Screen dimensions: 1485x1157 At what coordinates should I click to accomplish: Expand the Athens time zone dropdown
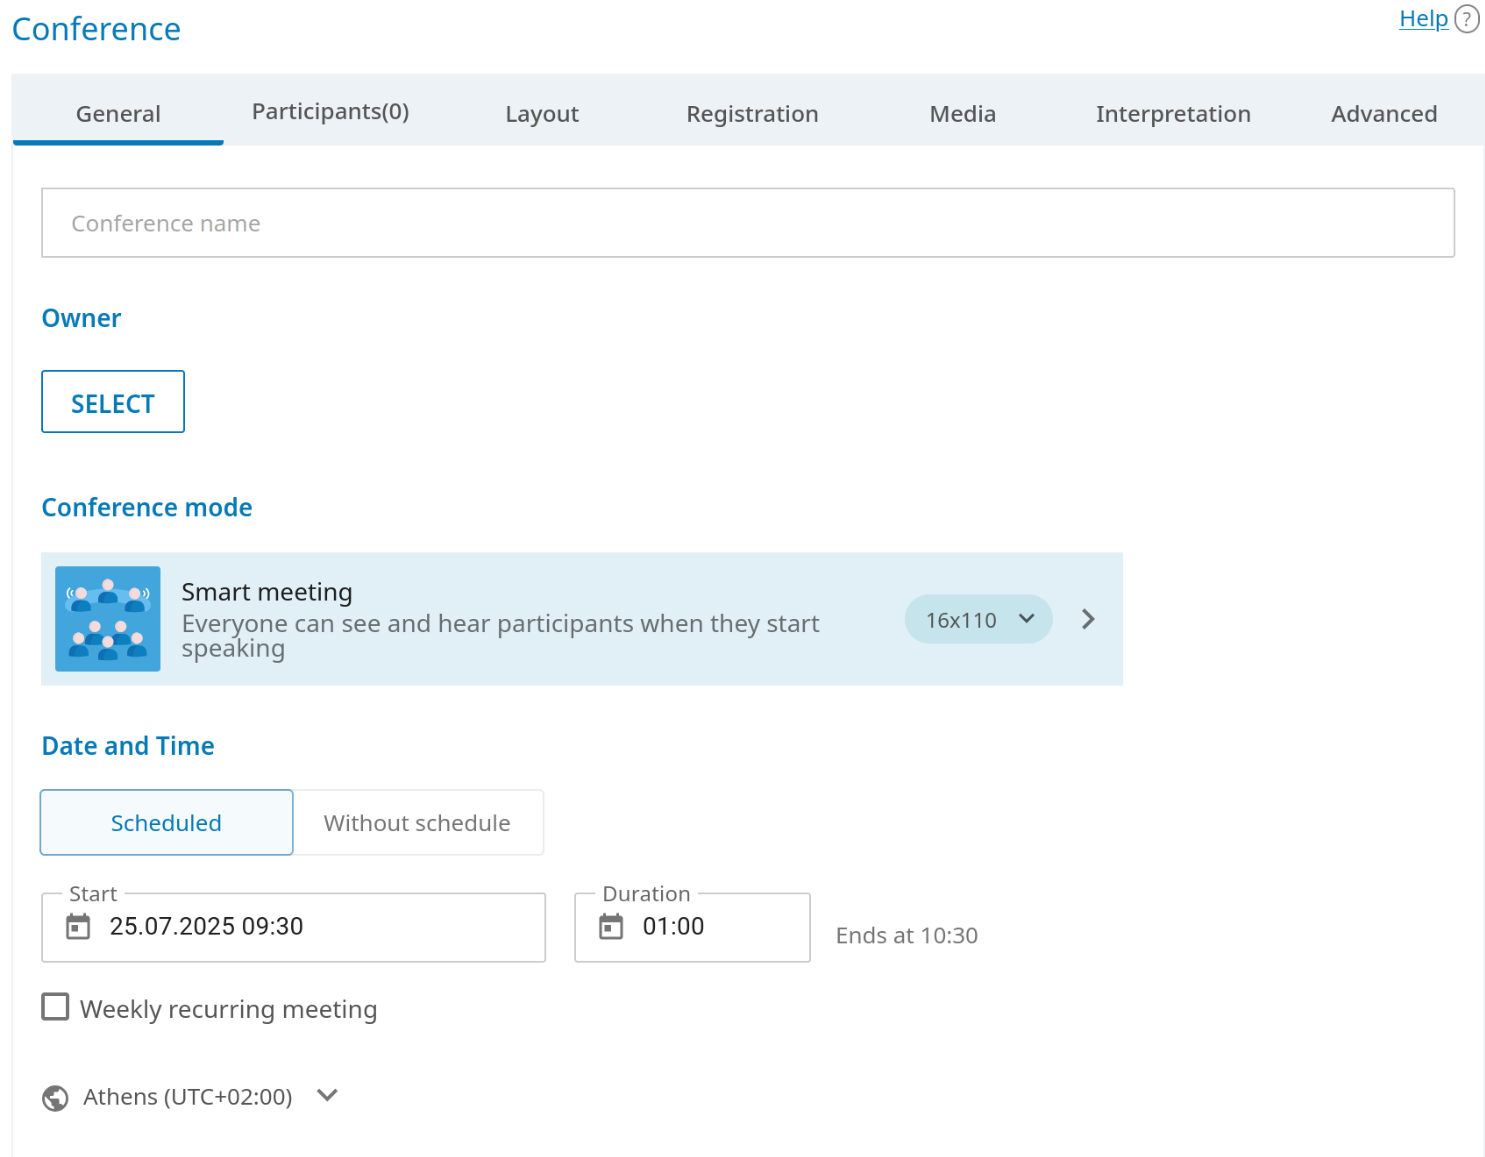[327, 1096]
